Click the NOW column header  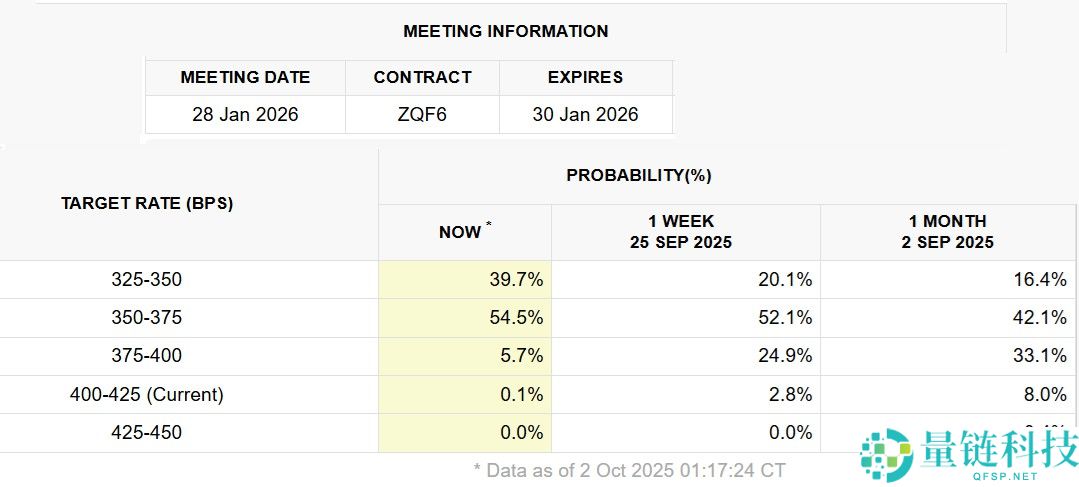[460, 232]
